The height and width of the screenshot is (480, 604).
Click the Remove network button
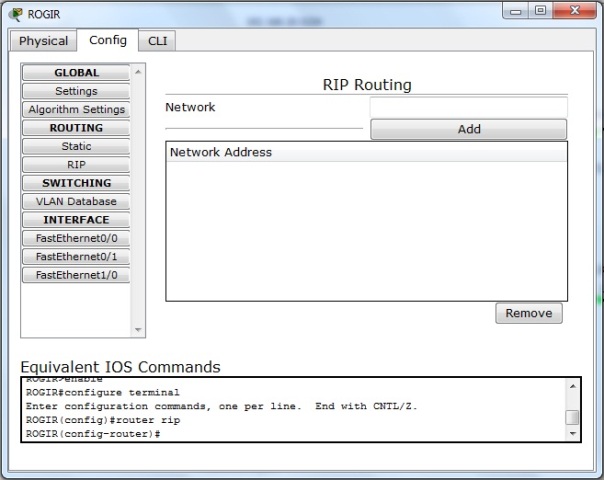(x=528, y=313)
